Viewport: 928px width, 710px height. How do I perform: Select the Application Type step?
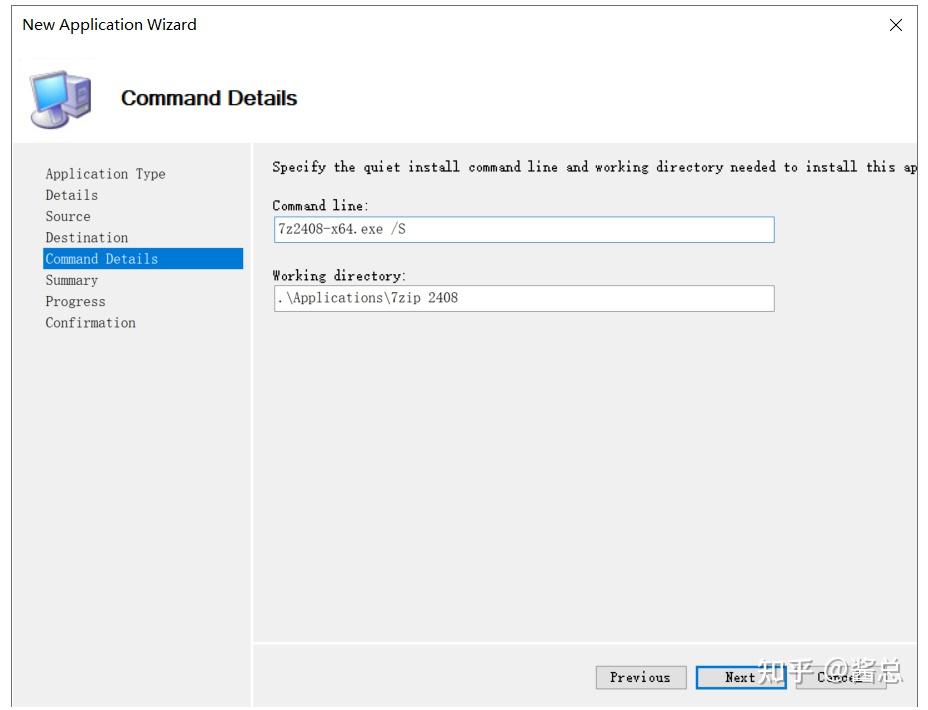[105, 174]
